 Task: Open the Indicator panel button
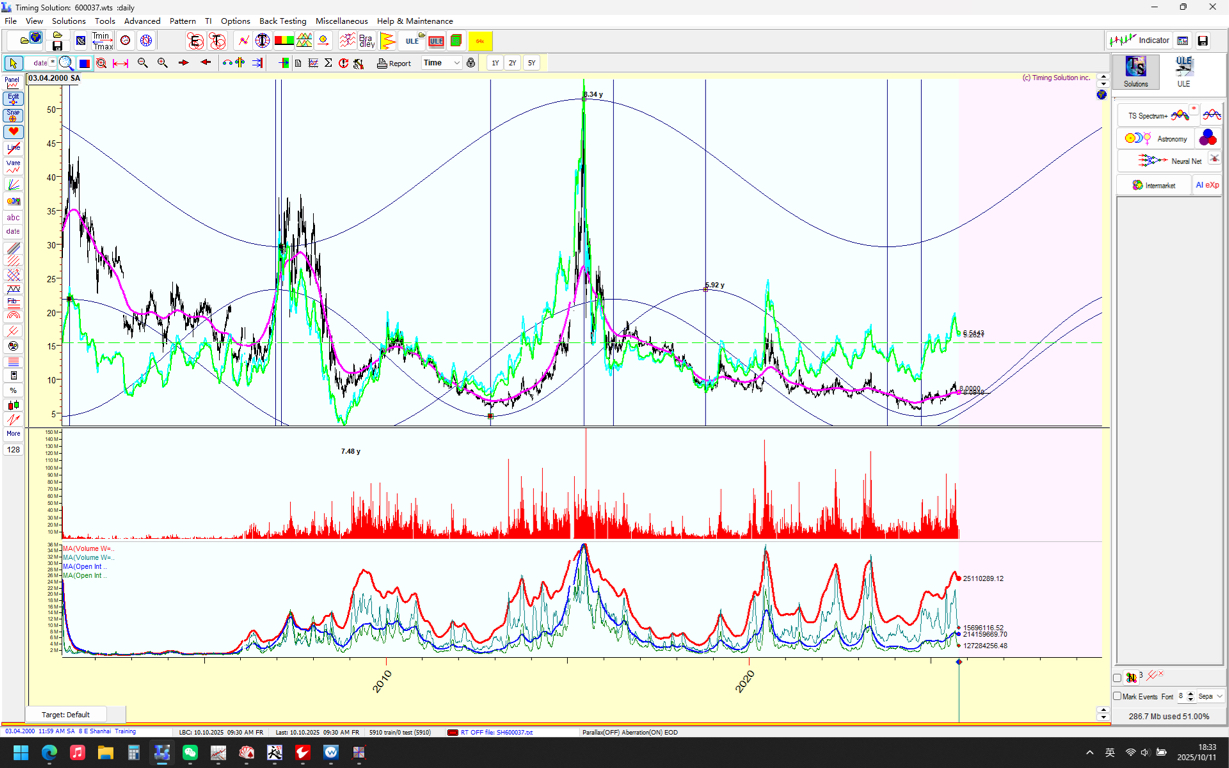pyautogui.click(x=1140, y=40)
